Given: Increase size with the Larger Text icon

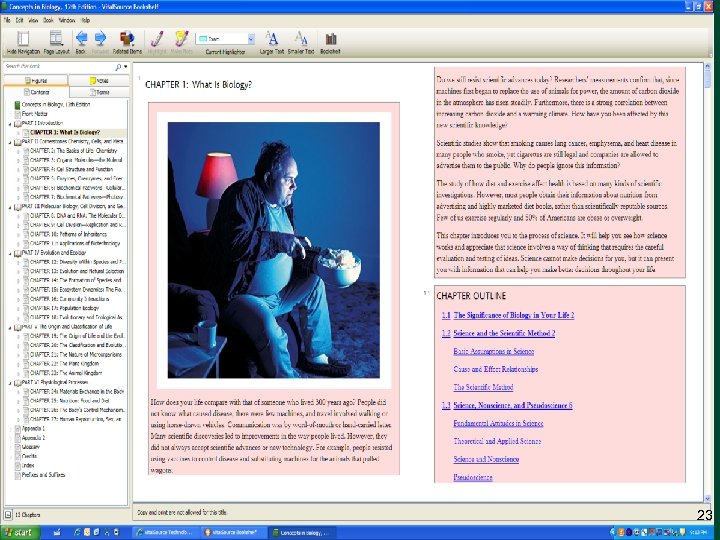Looking at the screenshot, I should pos(271,38).
